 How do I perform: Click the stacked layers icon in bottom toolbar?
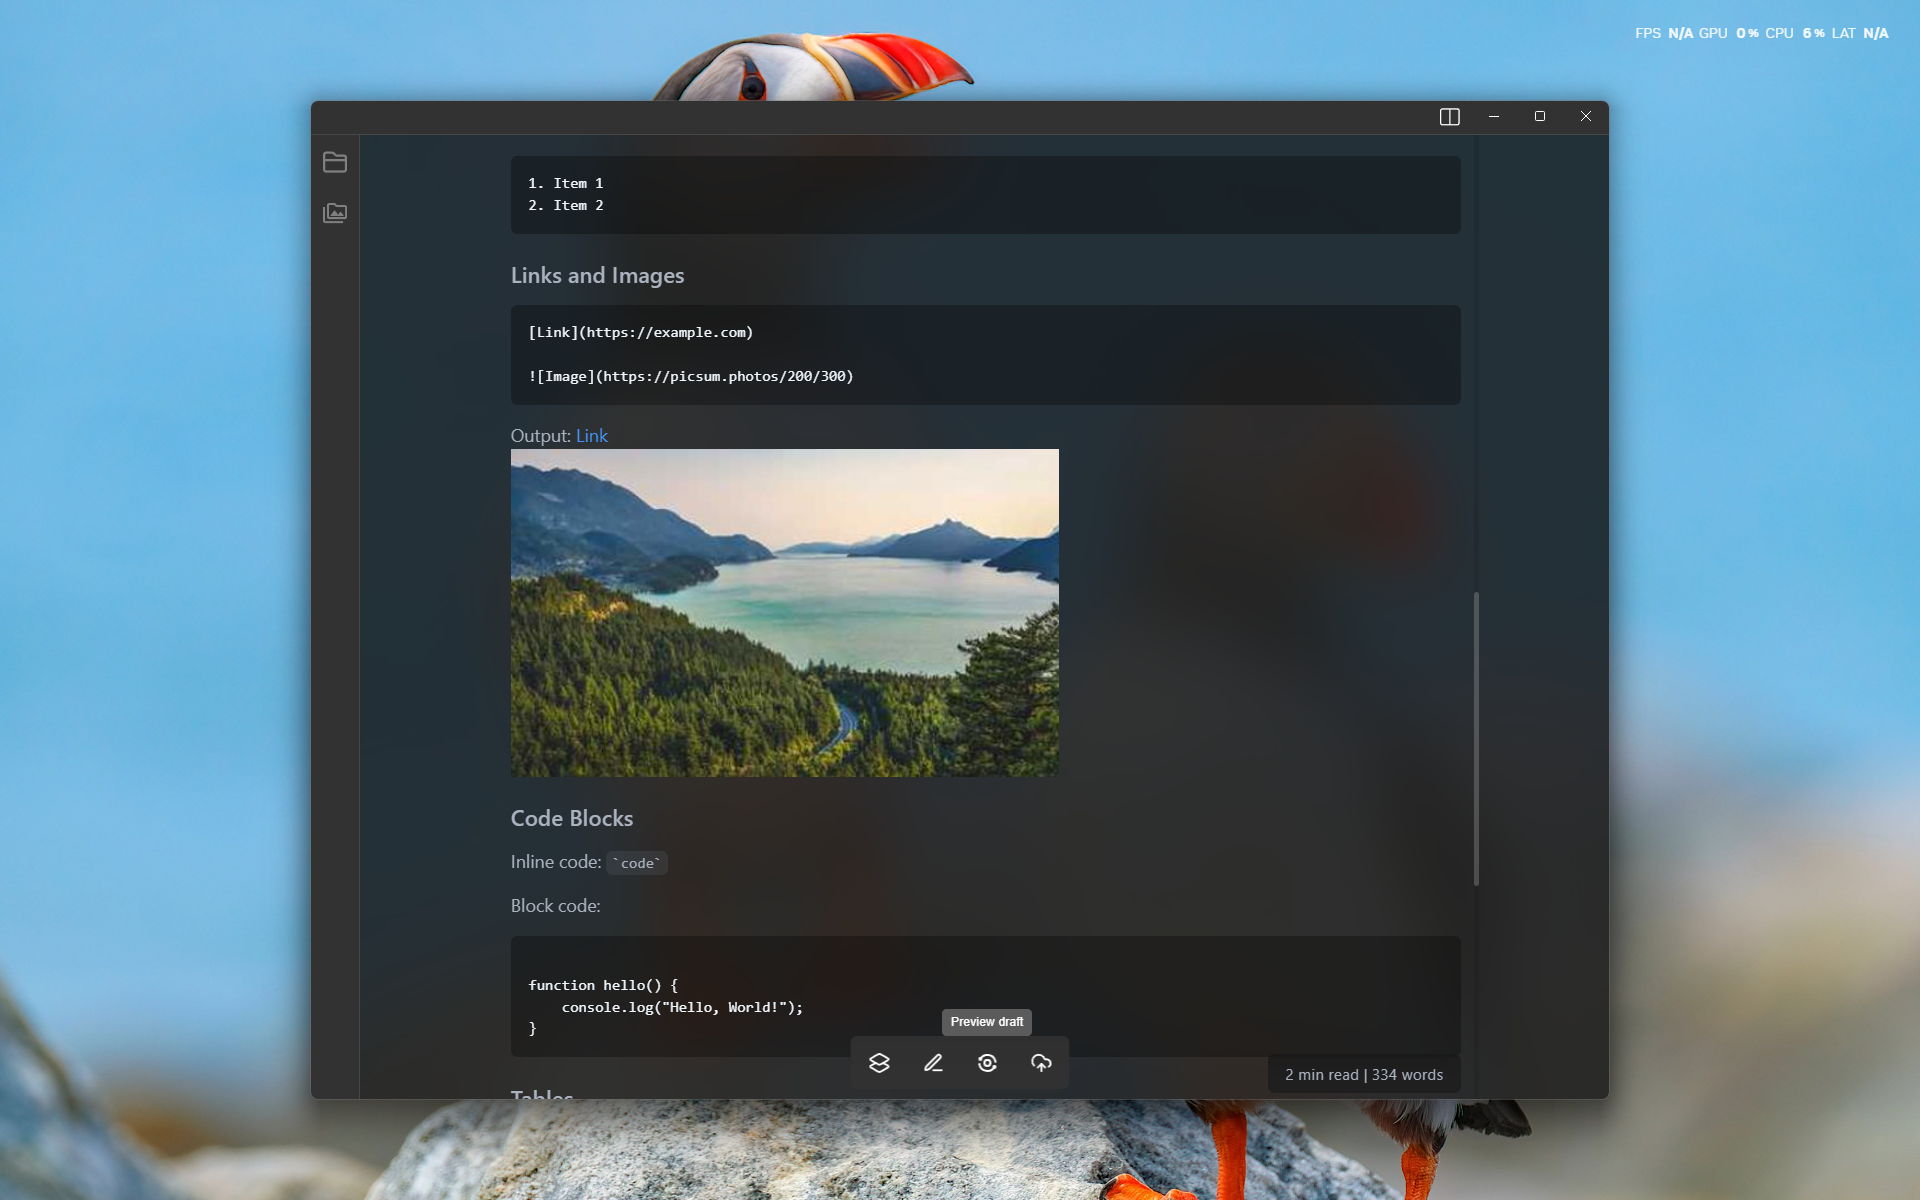879,1063
